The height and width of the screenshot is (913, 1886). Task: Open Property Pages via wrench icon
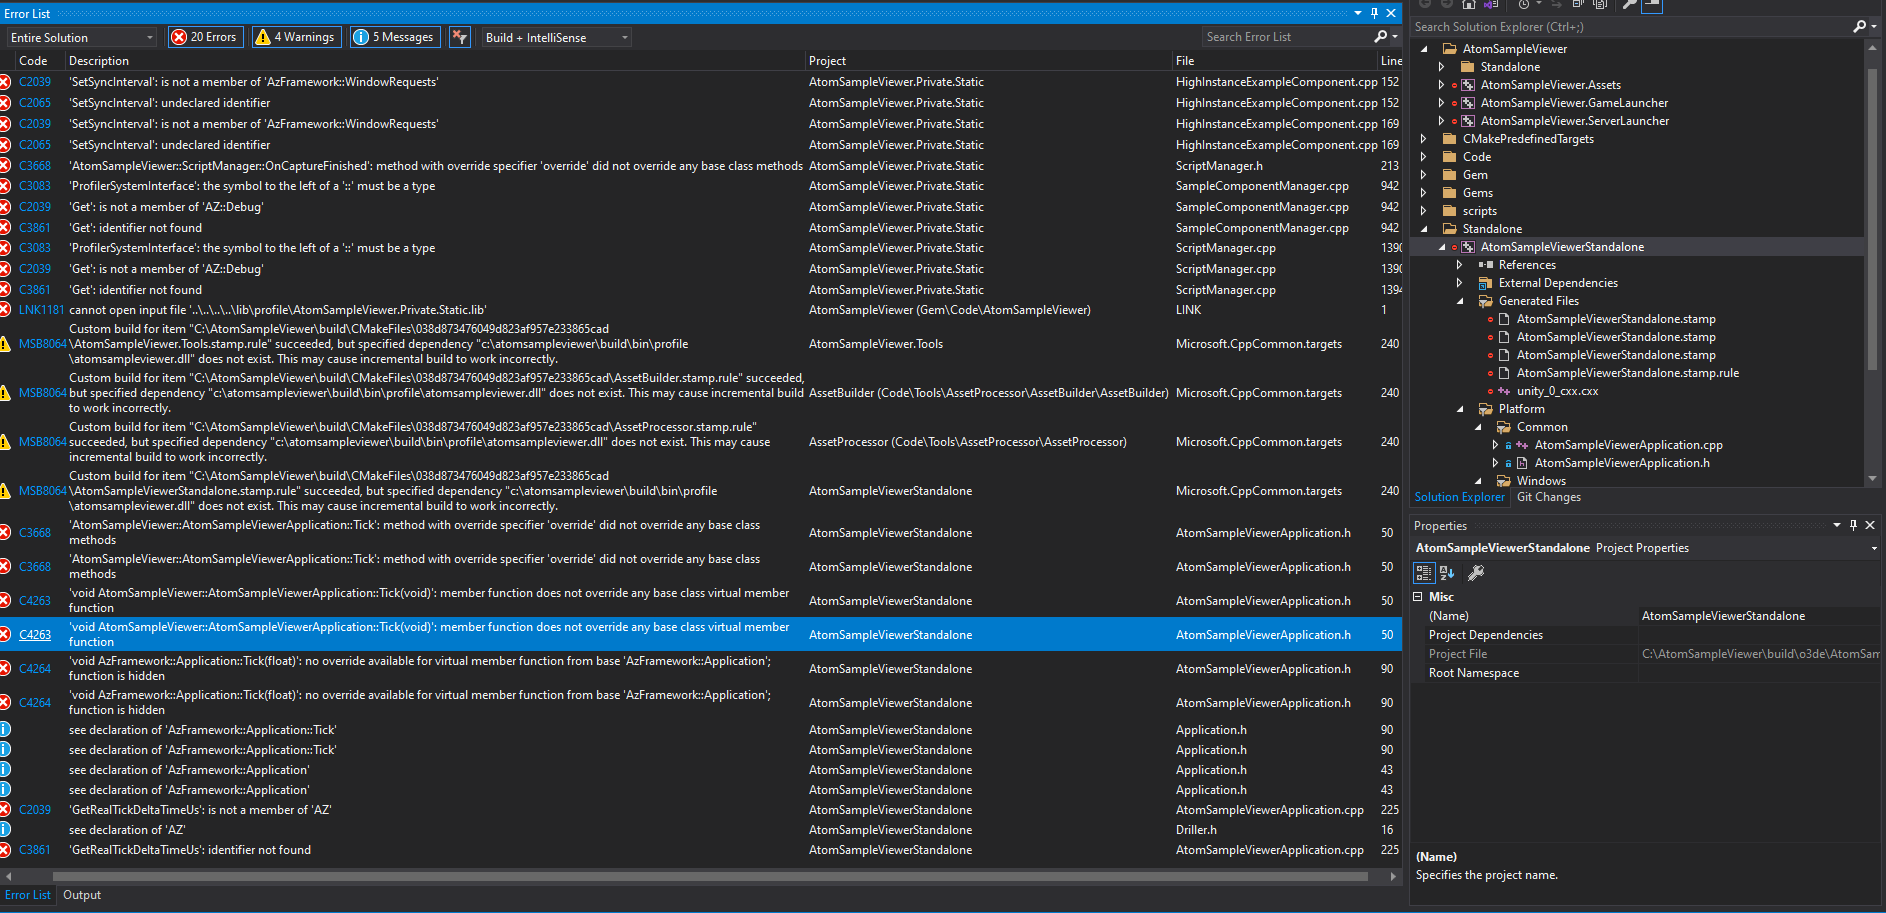1476,572
